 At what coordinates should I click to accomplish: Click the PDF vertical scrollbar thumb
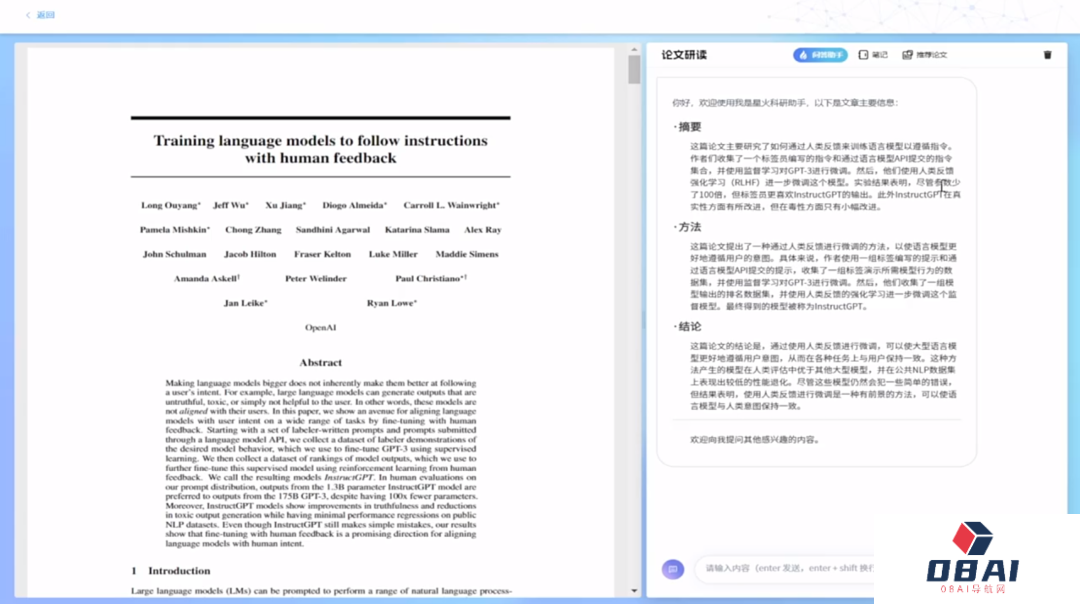pos(634,70)
